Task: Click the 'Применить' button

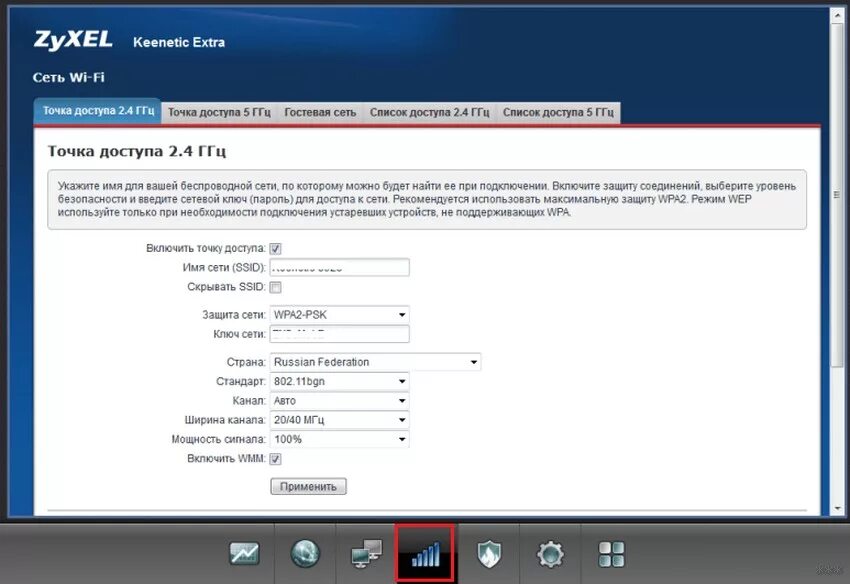Action: click(x=308, y=486)
